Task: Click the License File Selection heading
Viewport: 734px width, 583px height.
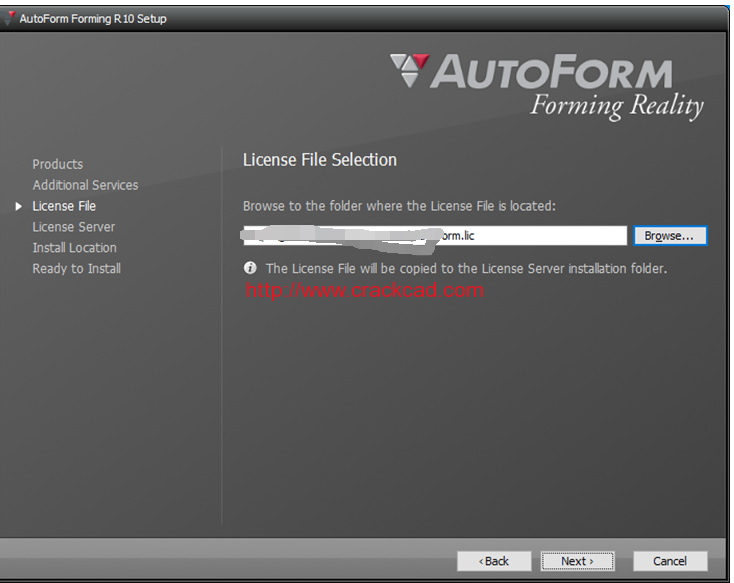Action: click(x=320, y=160)
